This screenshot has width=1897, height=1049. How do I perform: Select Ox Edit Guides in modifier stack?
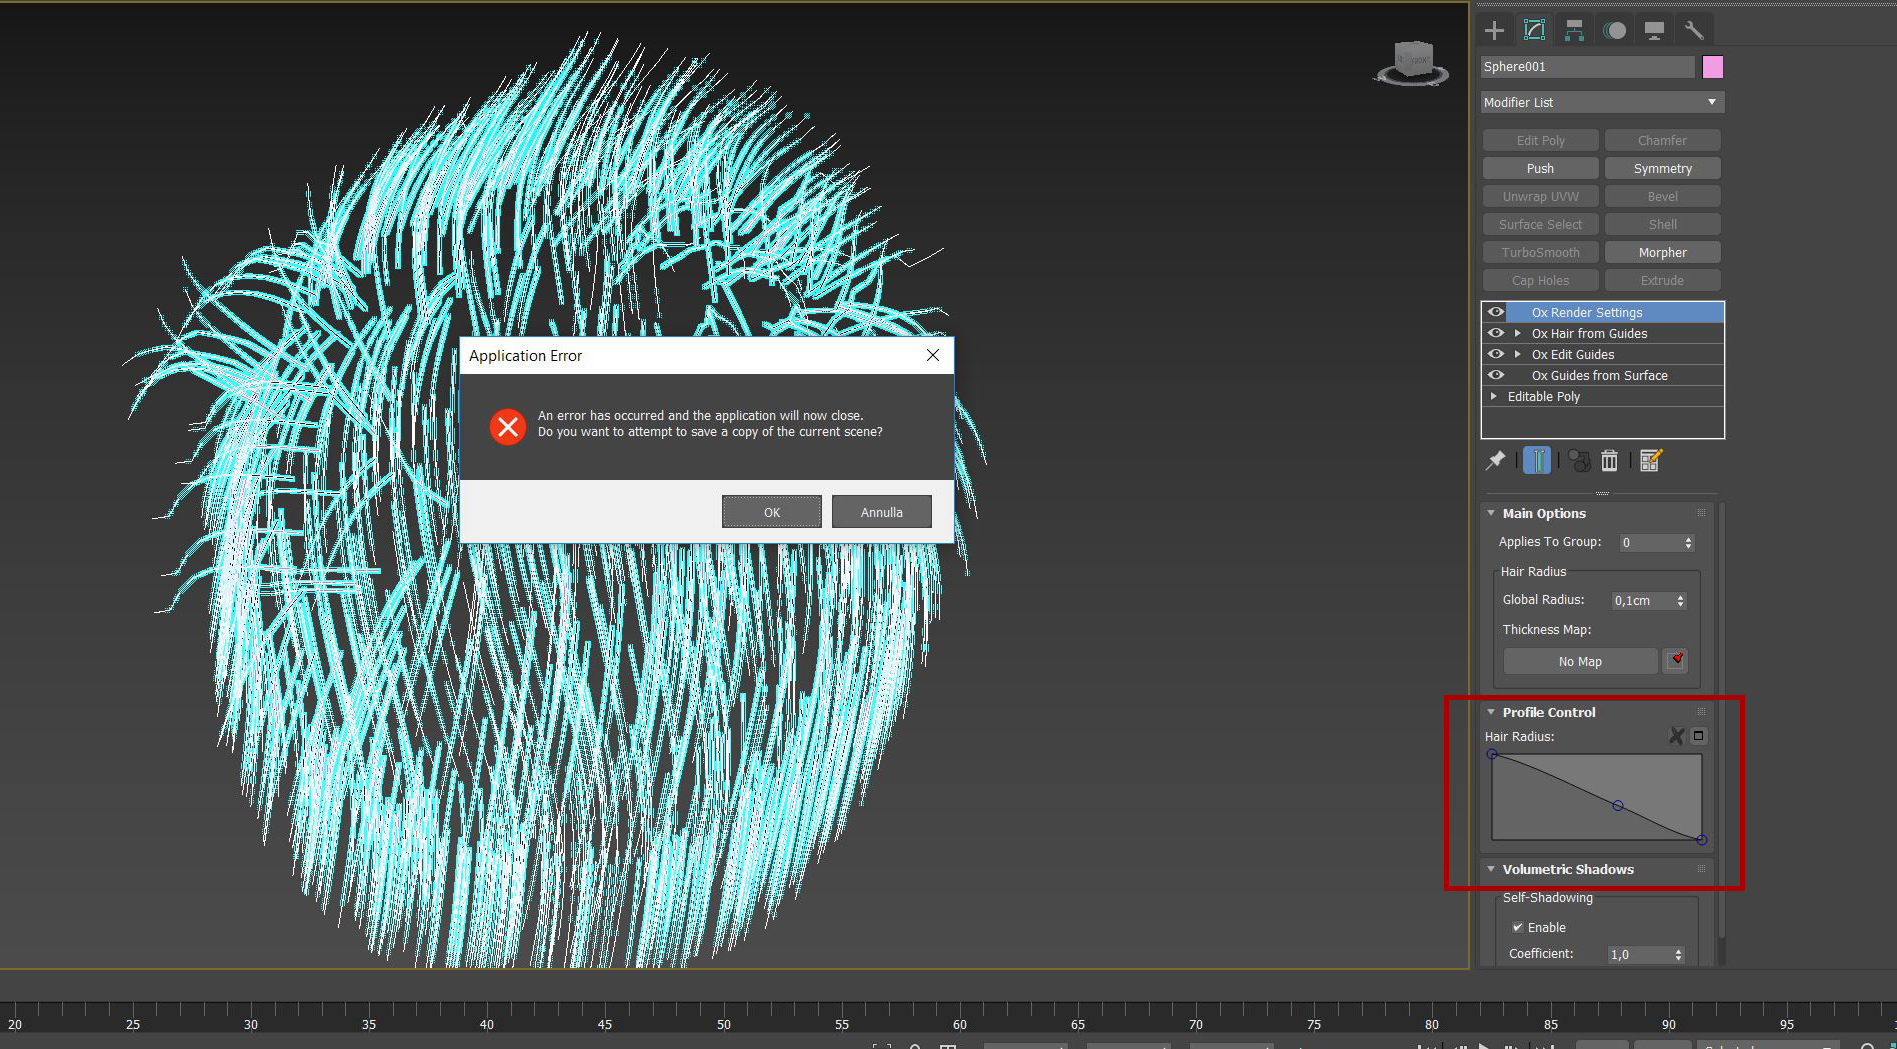point(1573,354)
